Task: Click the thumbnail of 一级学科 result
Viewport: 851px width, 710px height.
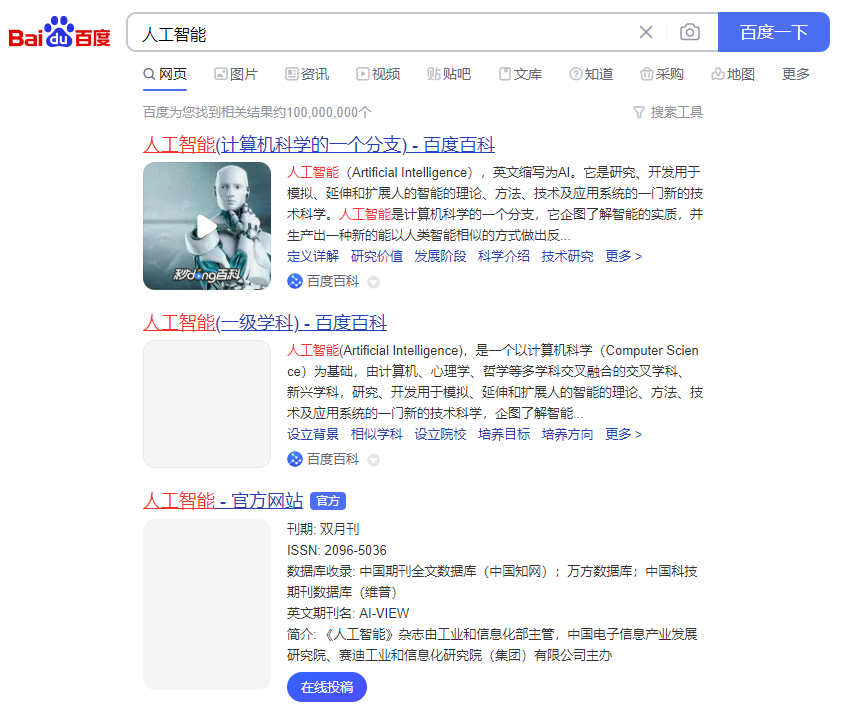Action: 207,404
